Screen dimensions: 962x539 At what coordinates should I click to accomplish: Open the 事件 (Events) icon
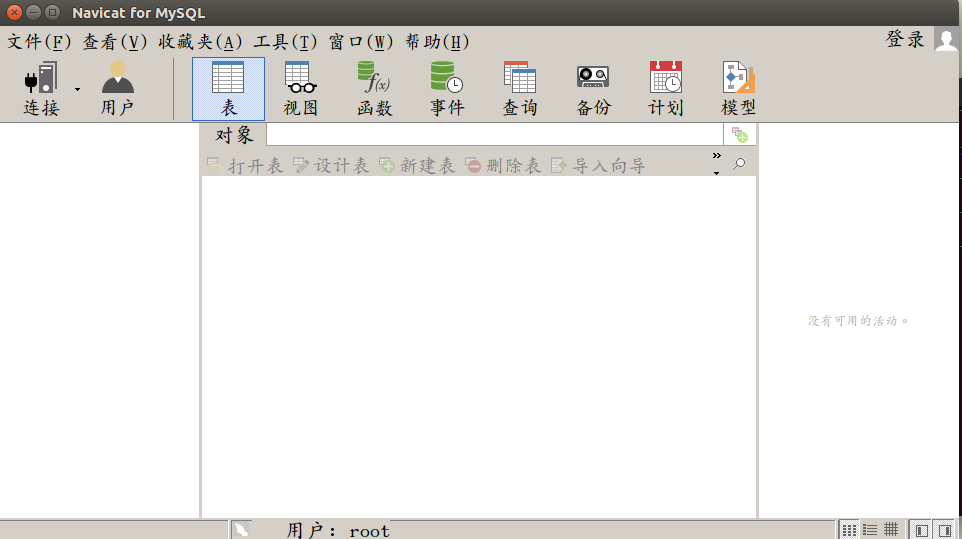tap(447, 89)
